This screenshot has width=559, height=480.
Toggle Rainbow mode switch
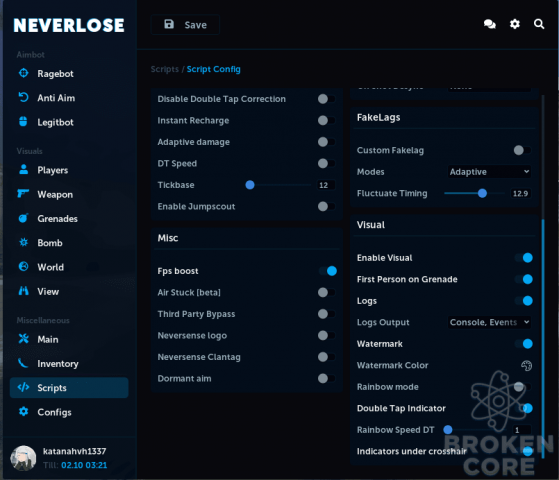pos(522,387)
